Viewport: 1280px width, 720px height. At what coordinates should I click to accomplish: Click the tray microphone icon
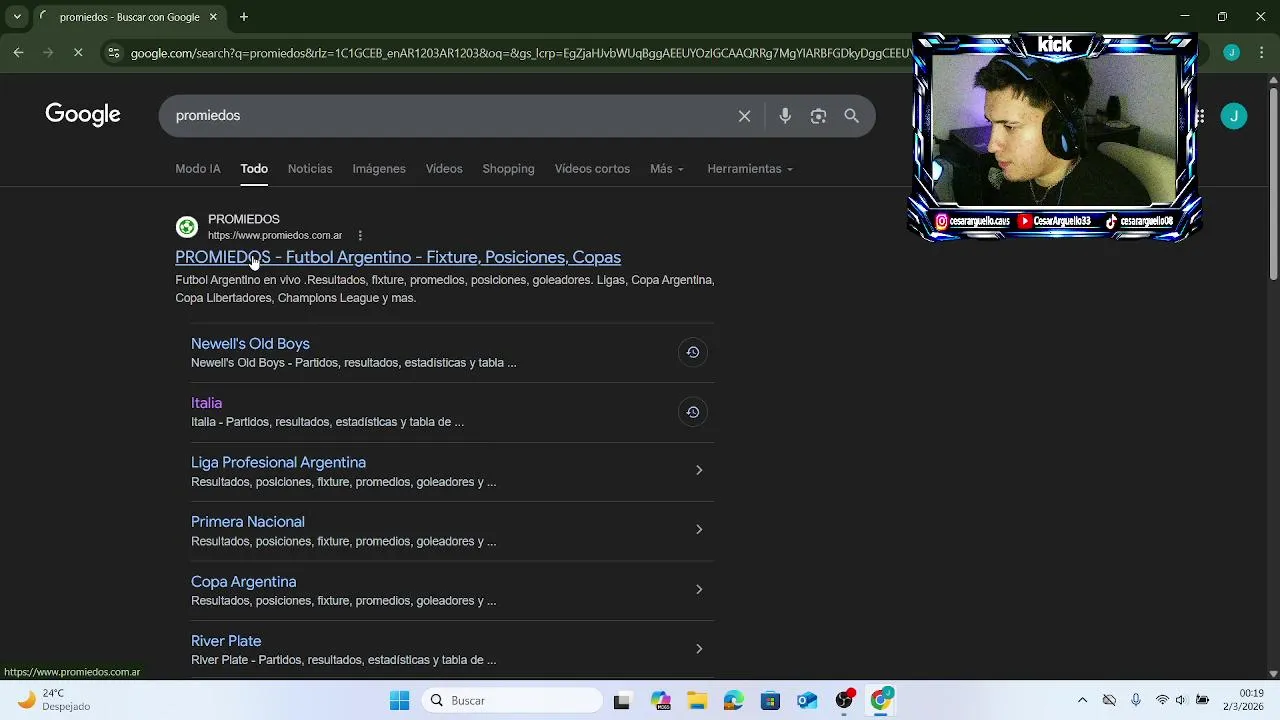coord(1135,700)
